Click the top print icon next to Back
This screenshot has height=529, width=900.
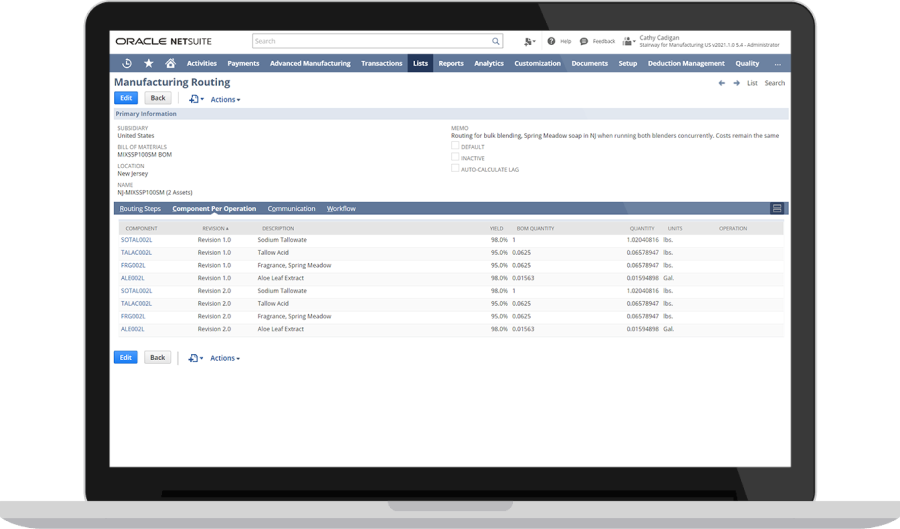point(196,99)
